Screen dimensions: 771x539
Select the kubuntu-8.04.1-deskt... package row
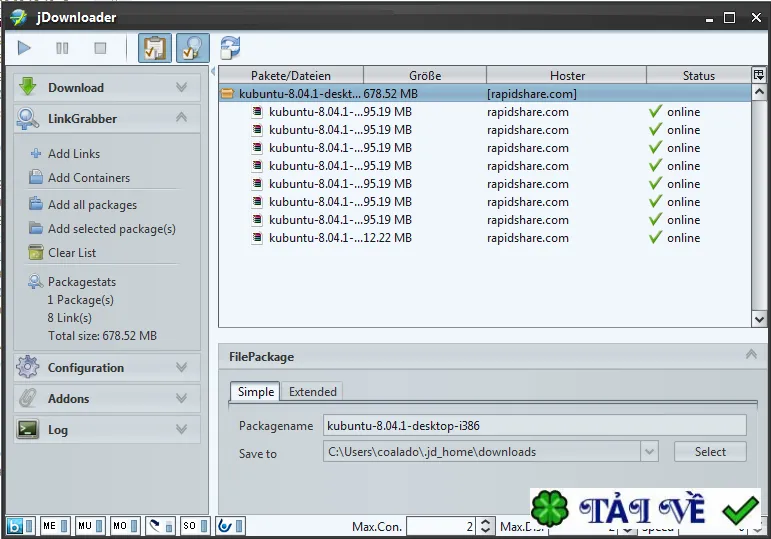485,93
